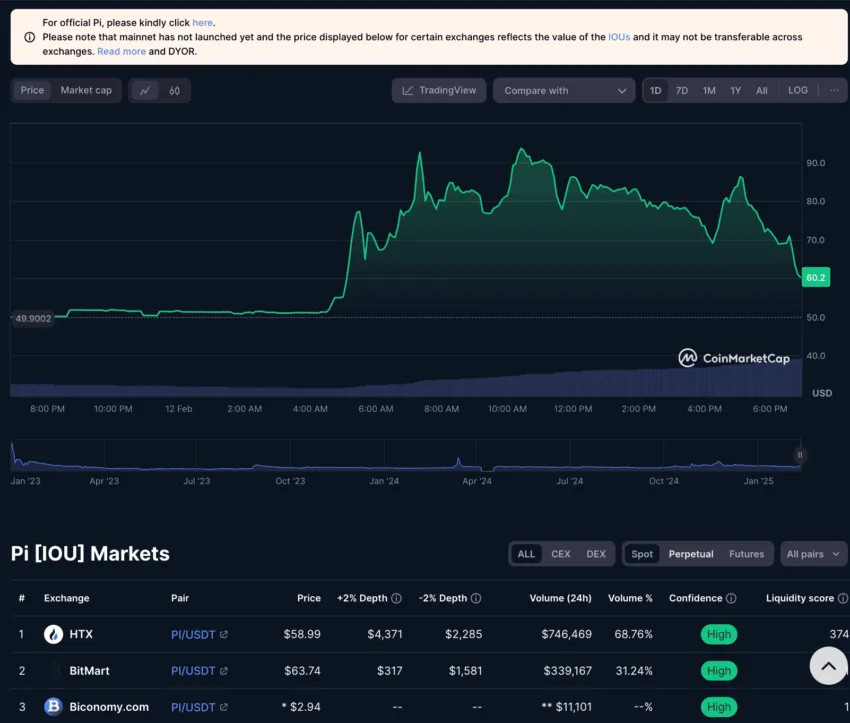Viewport: 850px width, 723px height.
Task: Sort by the Volume (24h) column header
Action: click(x=560, y=599)
